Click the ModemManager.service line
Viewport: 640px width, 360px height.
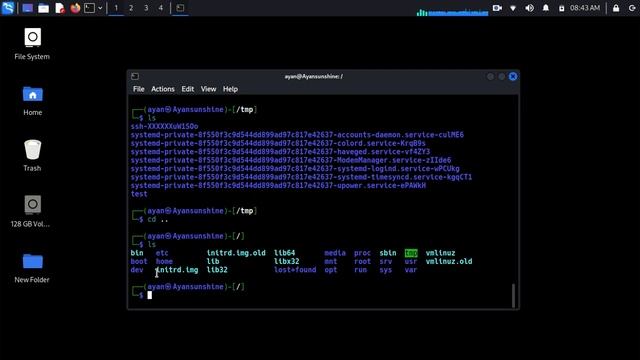(x=291, y=160)
